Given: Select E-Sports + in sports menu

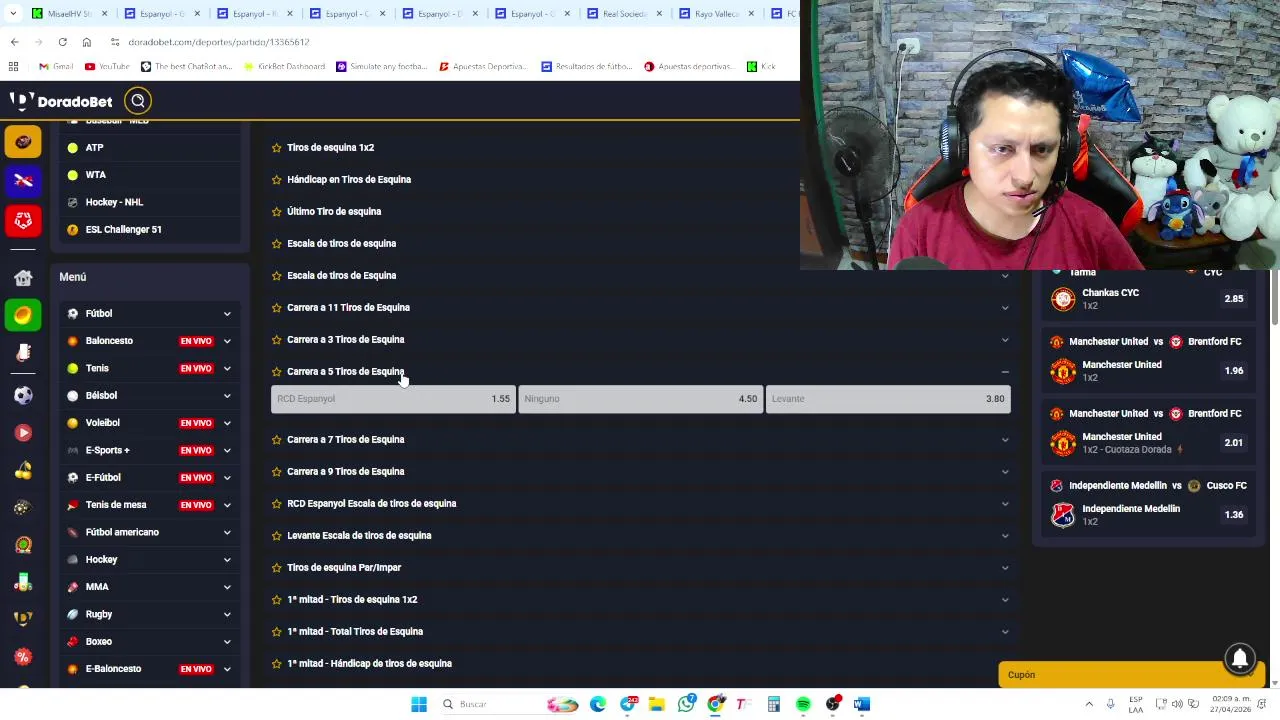Looking at the screenshot, I should tap(107, 450).
